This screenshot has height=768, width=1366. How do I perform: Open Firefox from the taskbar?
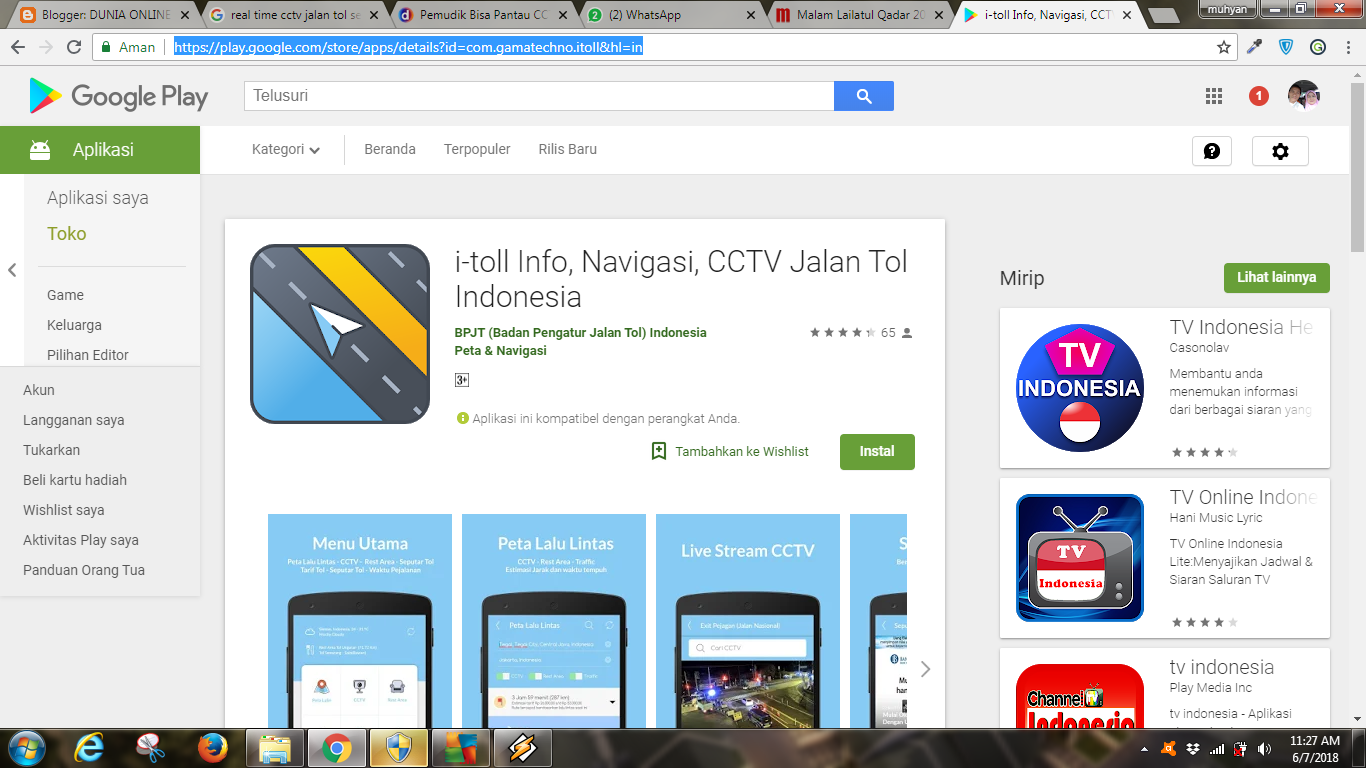tap(212, 748)
